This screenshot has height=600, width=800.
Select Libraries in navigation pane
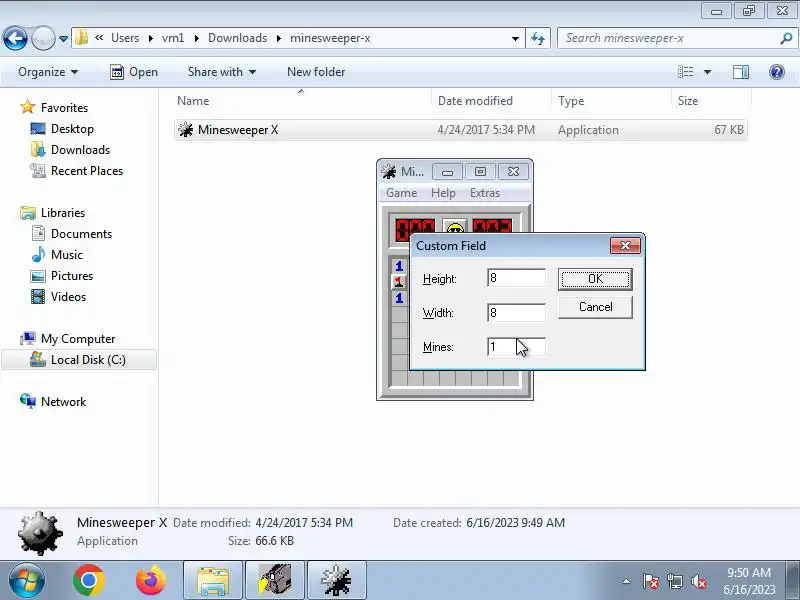click(x=63, y=212)
